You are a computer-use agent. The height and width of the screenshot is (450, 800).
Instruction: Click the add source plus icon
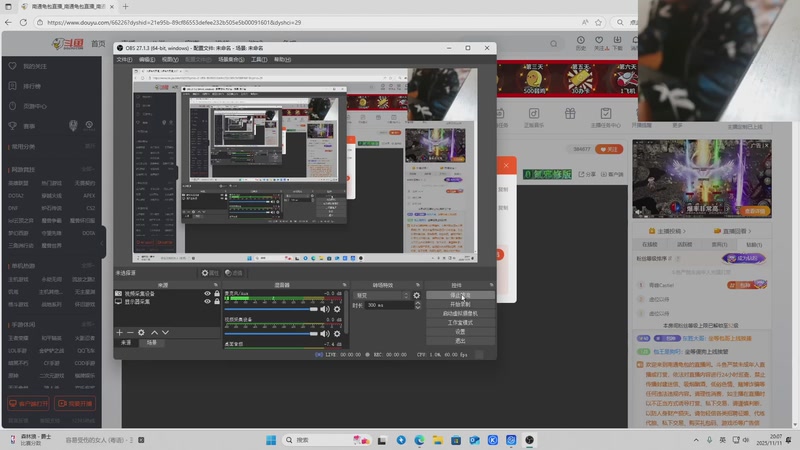click(x=119, y=332)
